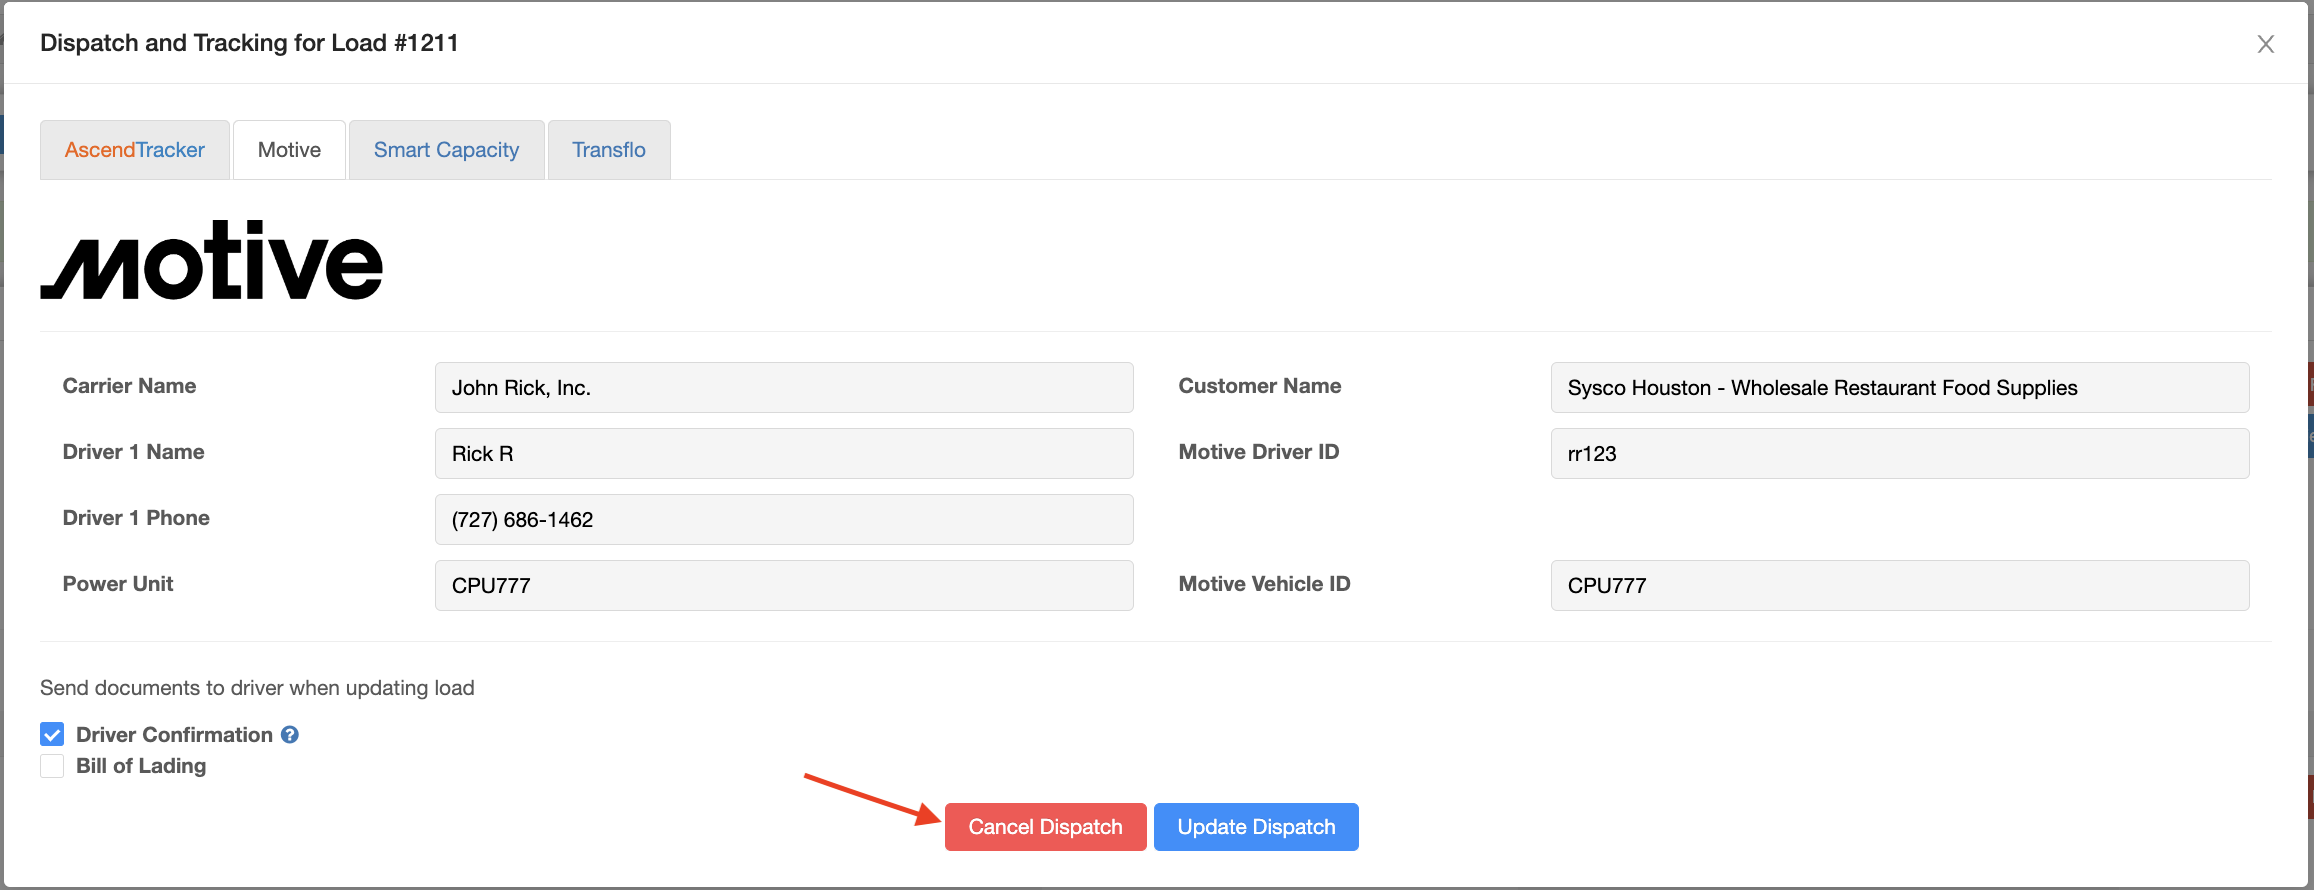Click the 'Power Unit' label
Viewport: 2314px width, 890px height.
[x=118, y=584]
